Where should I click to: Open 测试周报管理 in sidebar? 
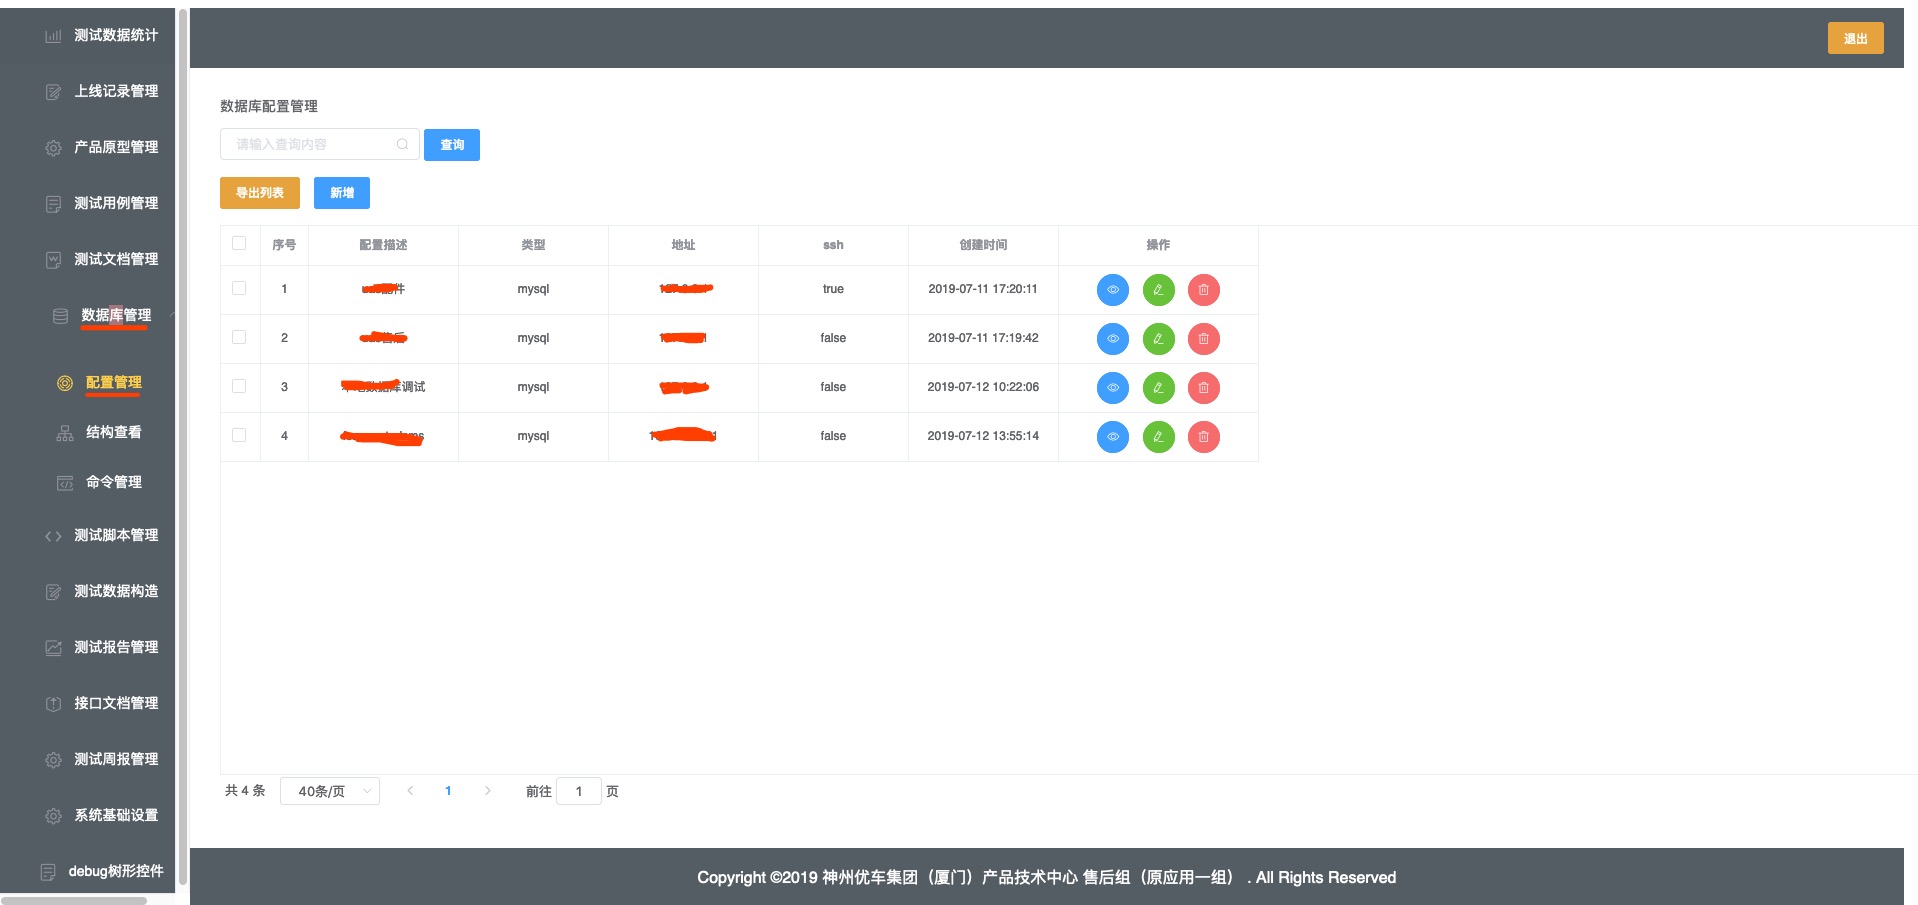click(x=116, y=759)
